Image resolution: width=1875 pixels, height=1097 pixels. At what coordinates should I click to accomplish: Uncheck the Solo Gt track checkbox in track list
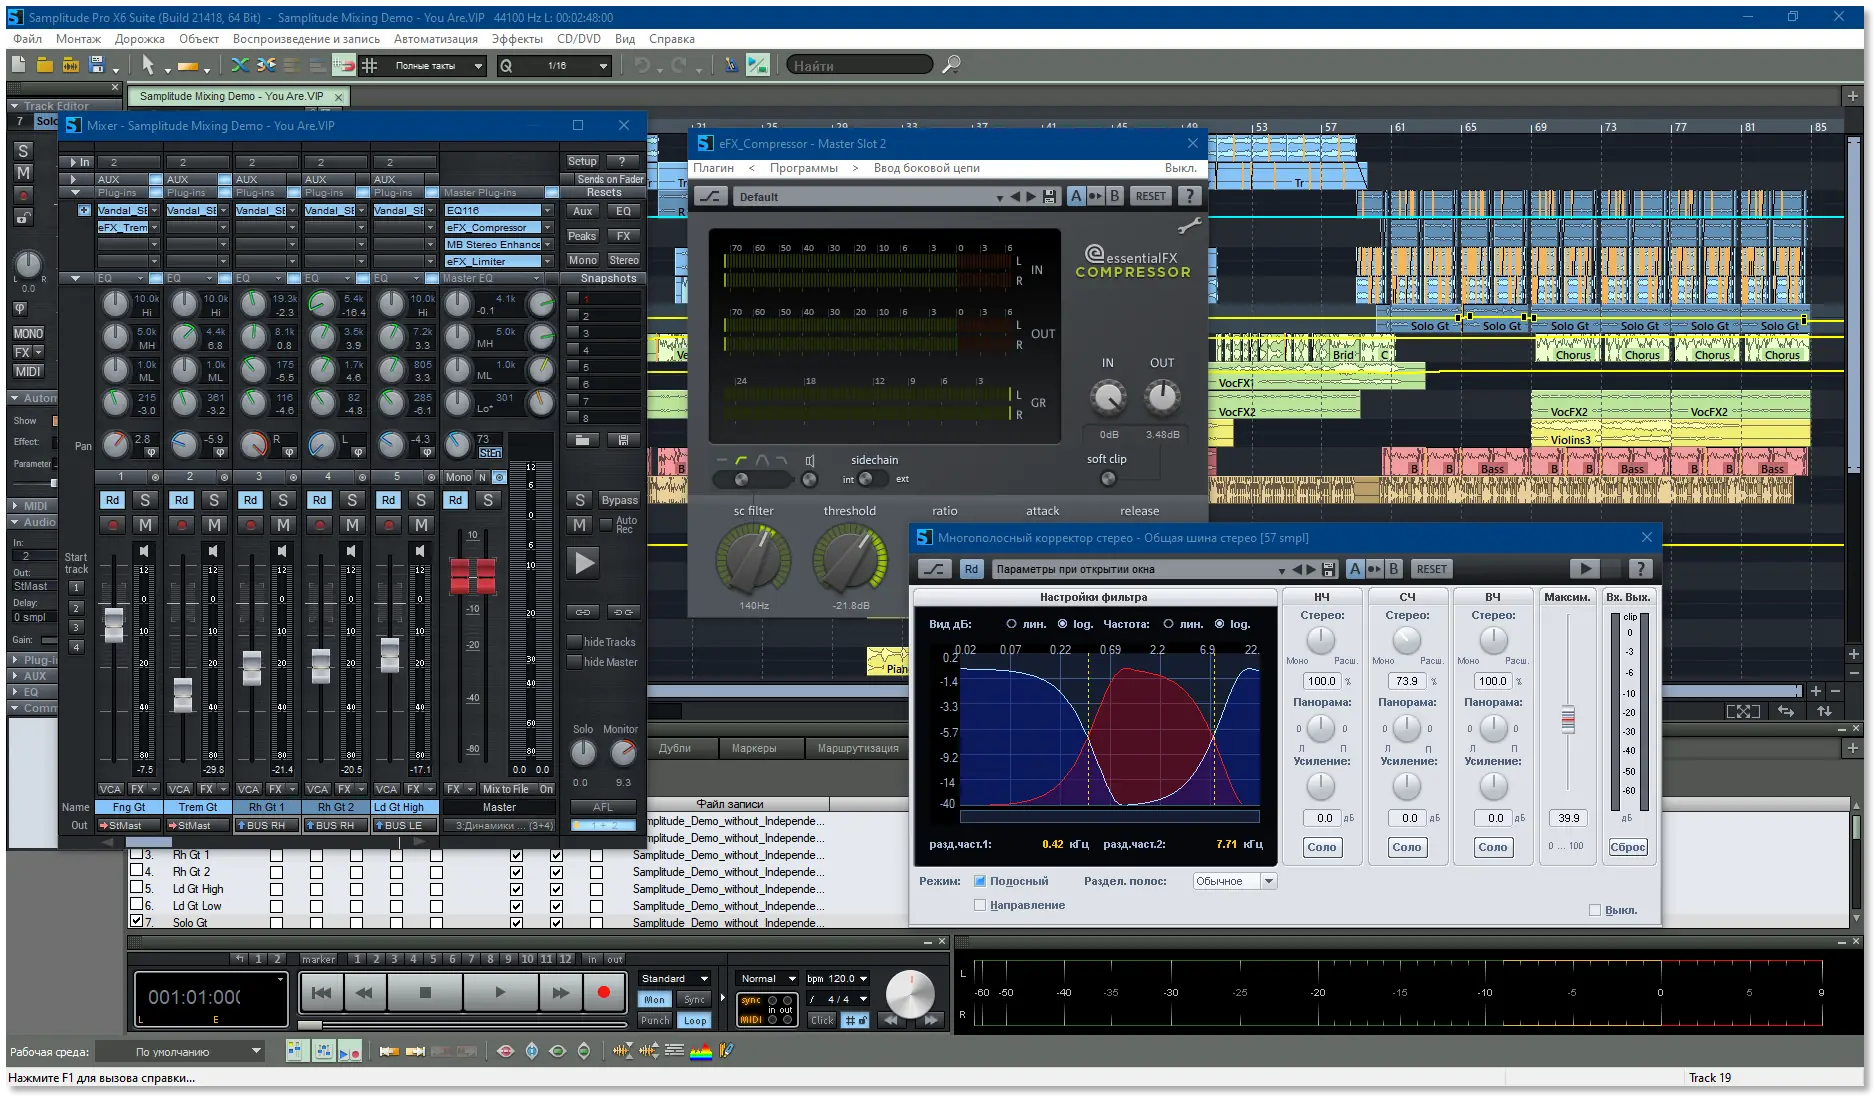[137, 922]
